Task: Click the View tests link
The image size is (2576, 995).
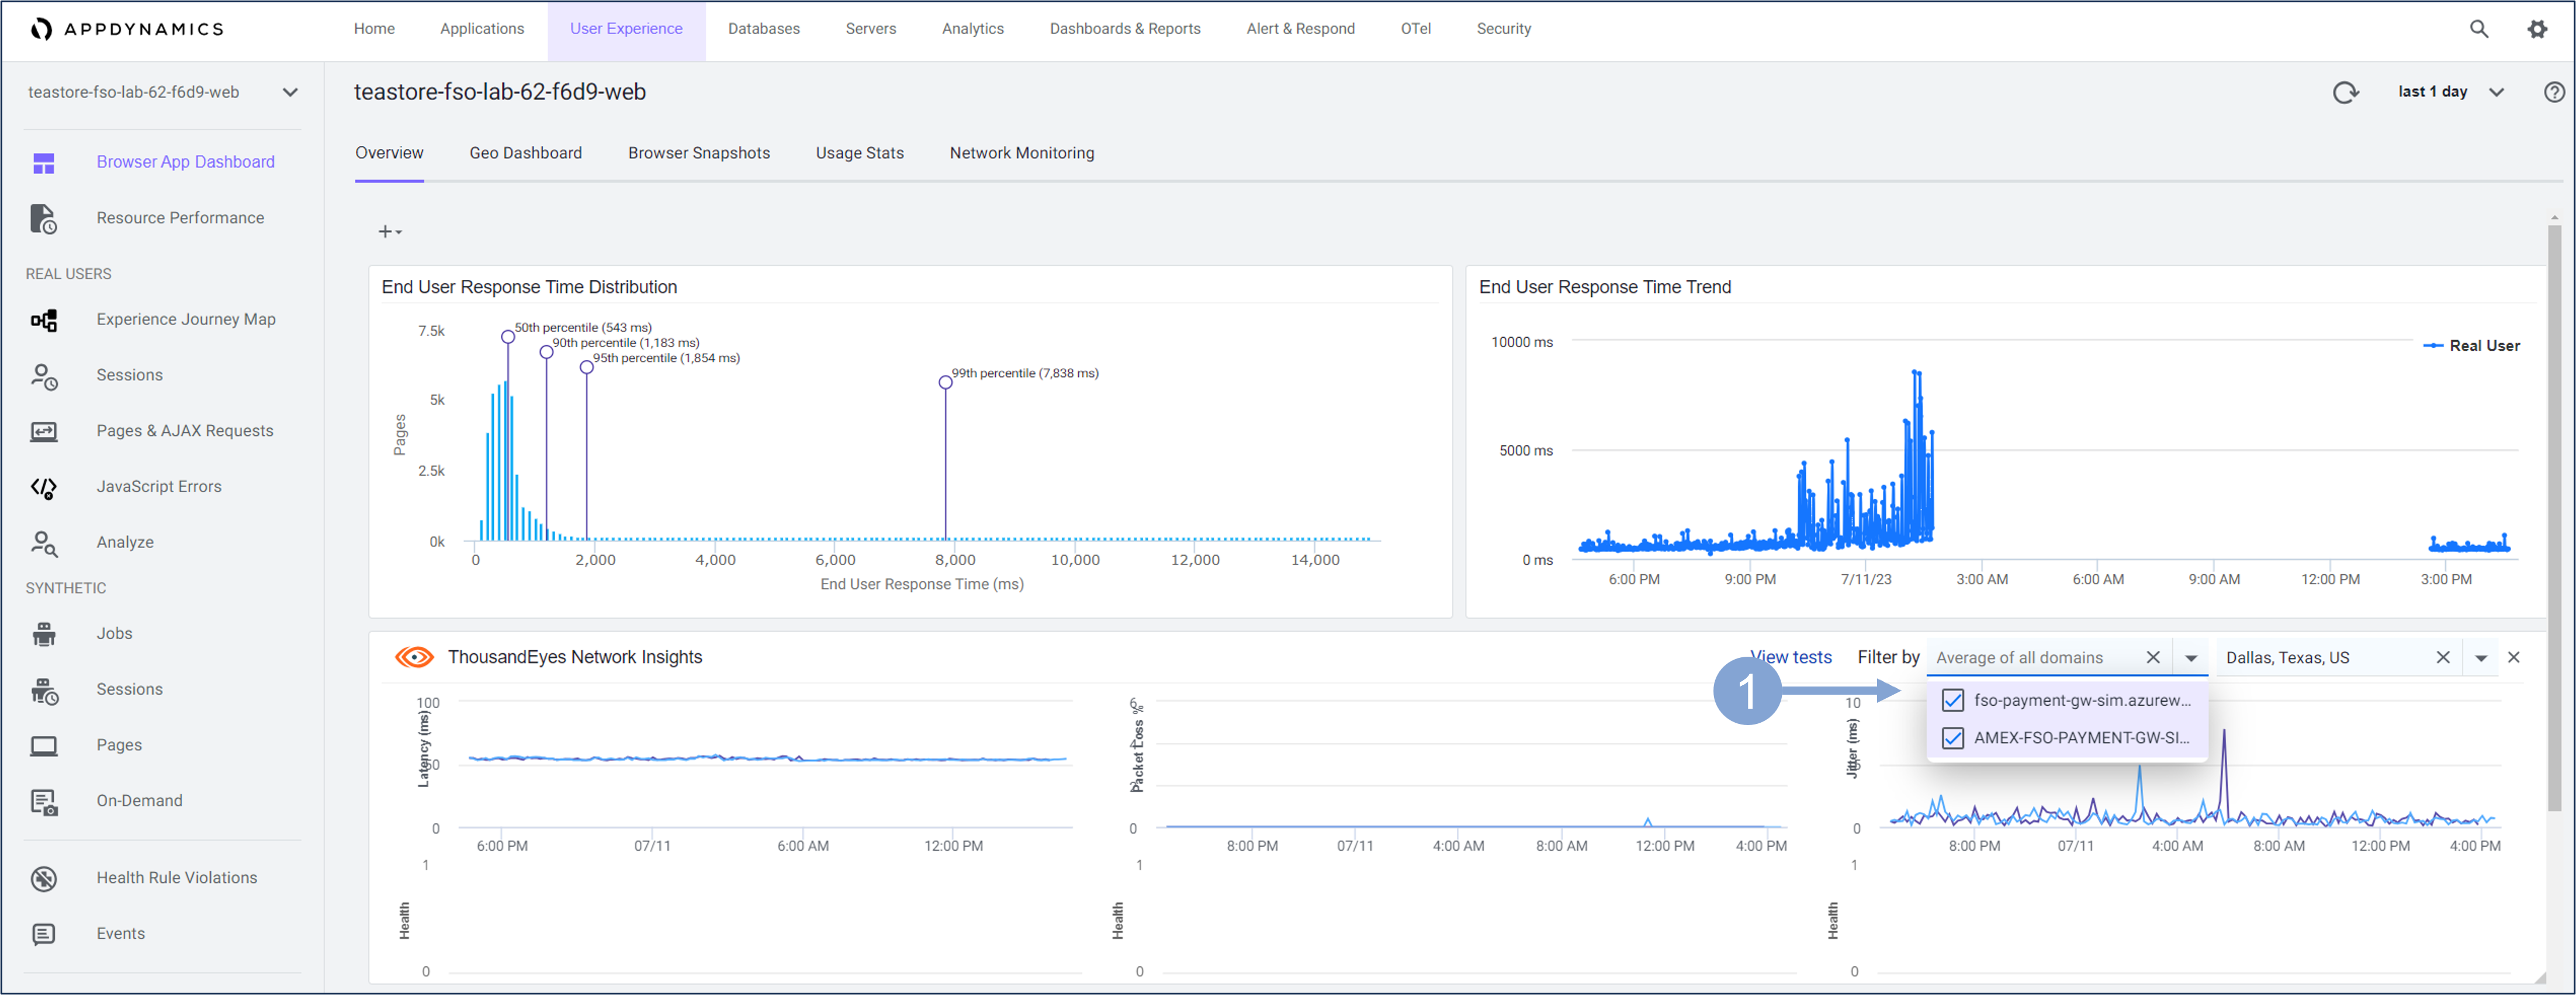Action: pyautogui.click(x=1792, y=657)
